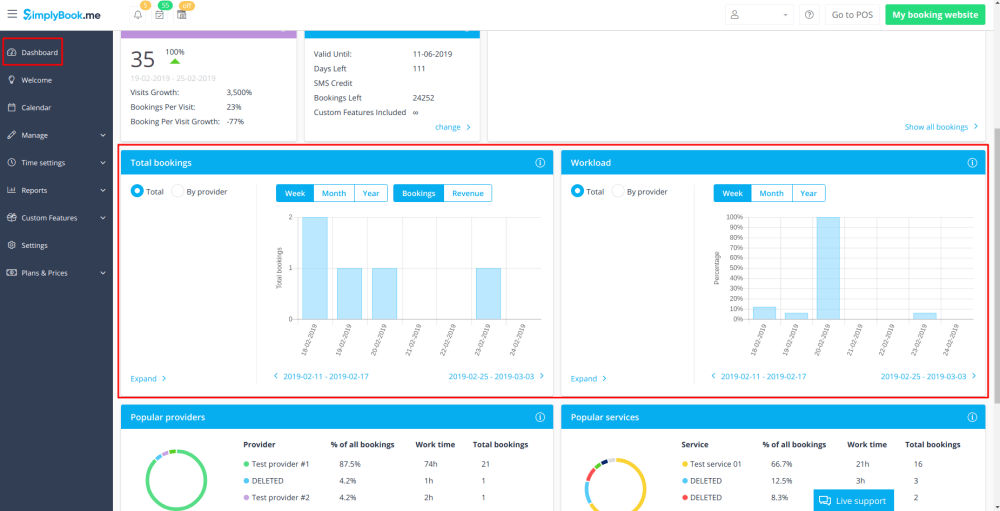Viewport: 1000px width, 511px height.
Task: Click the Total bookings info icon
Action: (x=540, y=163)
